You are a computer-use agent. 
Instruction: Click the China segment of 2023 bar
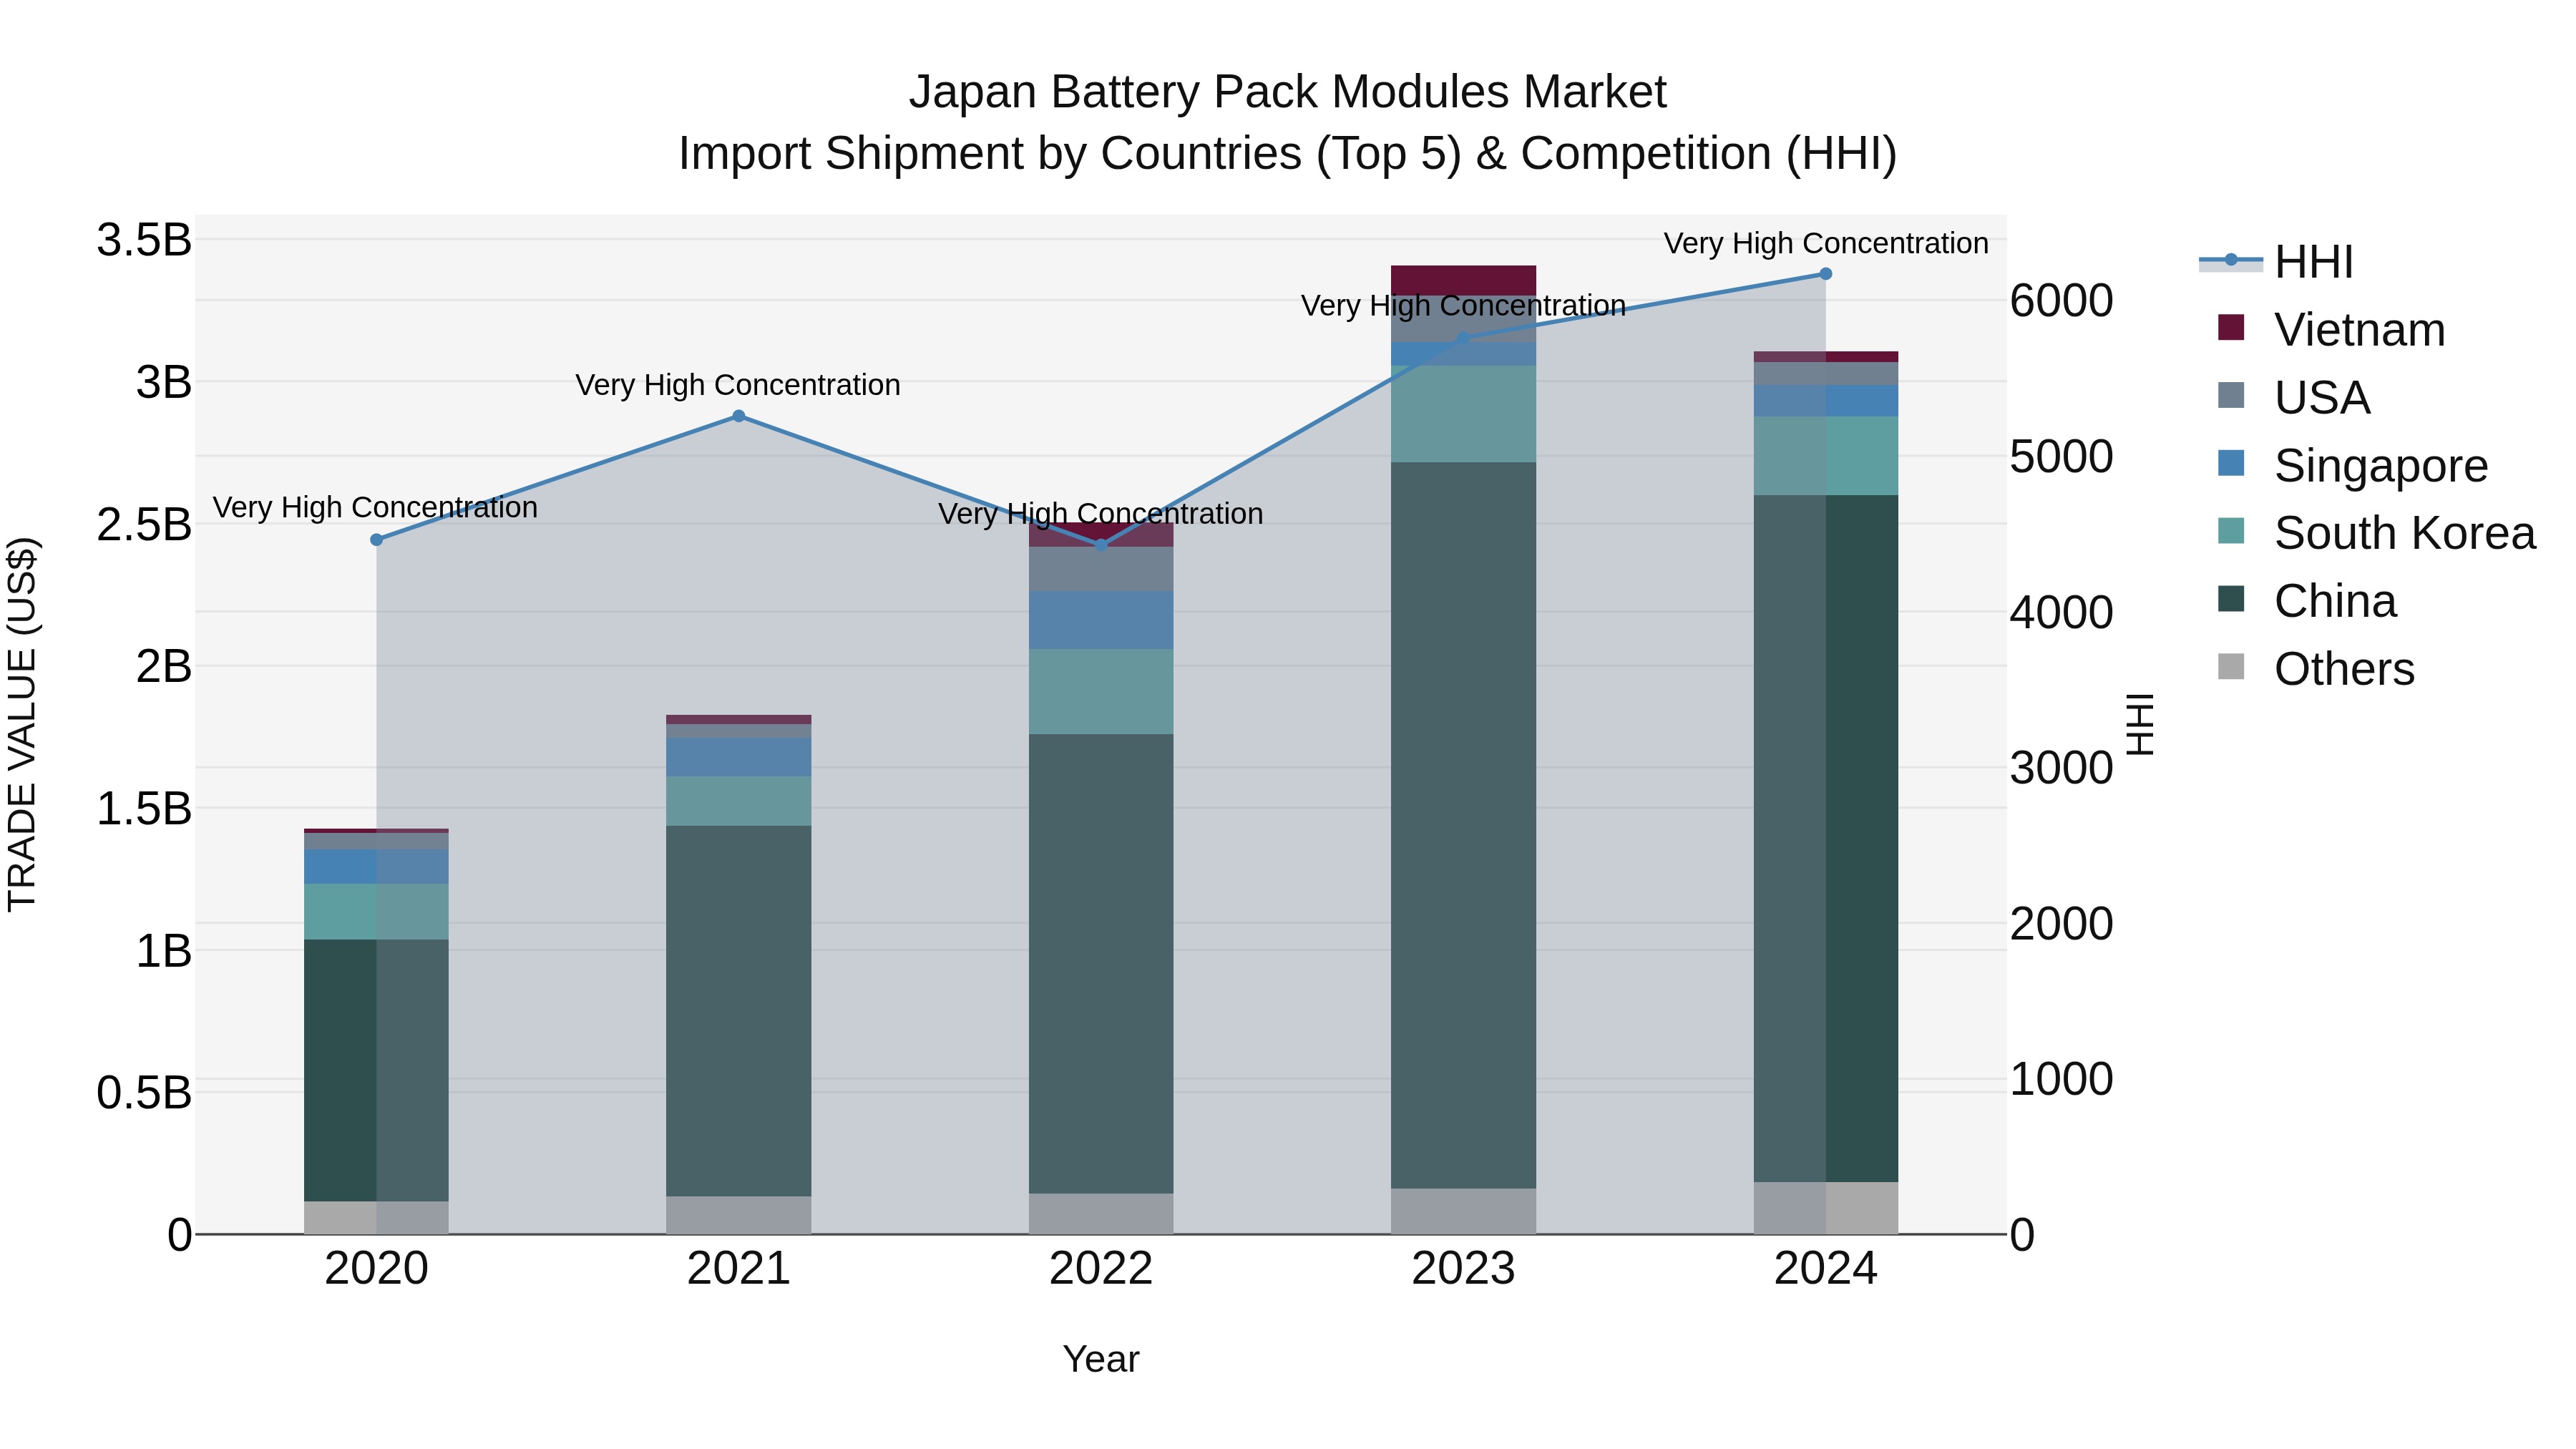pos(1463,825)
